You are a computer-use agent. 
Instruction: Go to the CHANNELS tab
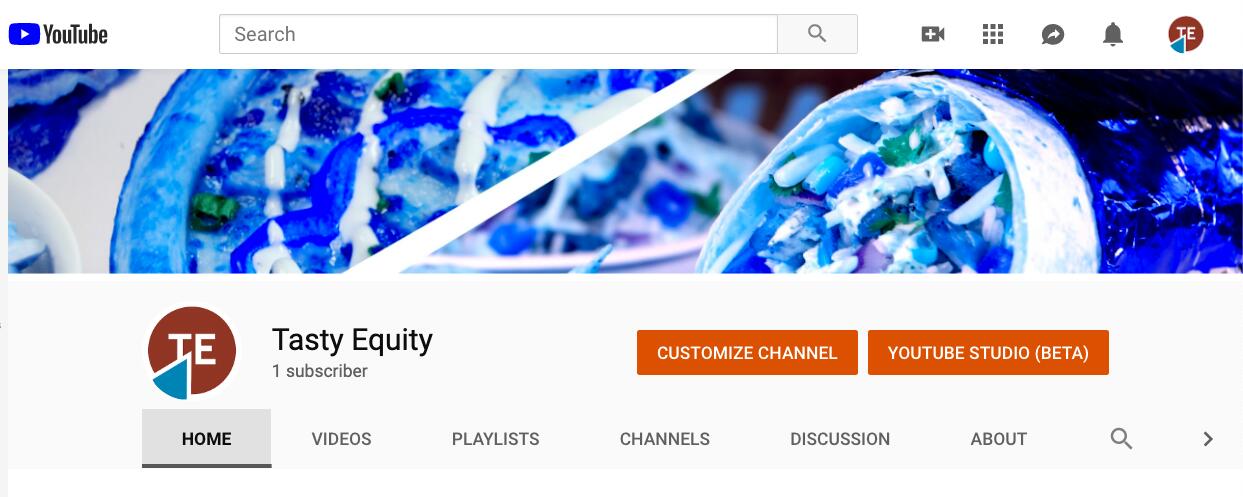(665, 438)
